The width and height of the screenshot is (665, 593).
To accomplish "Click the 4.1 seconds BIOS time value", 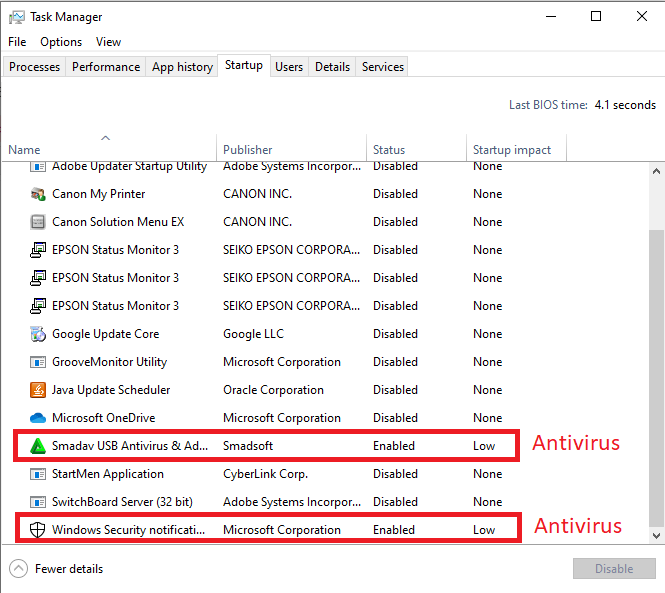I will (625, 105).
